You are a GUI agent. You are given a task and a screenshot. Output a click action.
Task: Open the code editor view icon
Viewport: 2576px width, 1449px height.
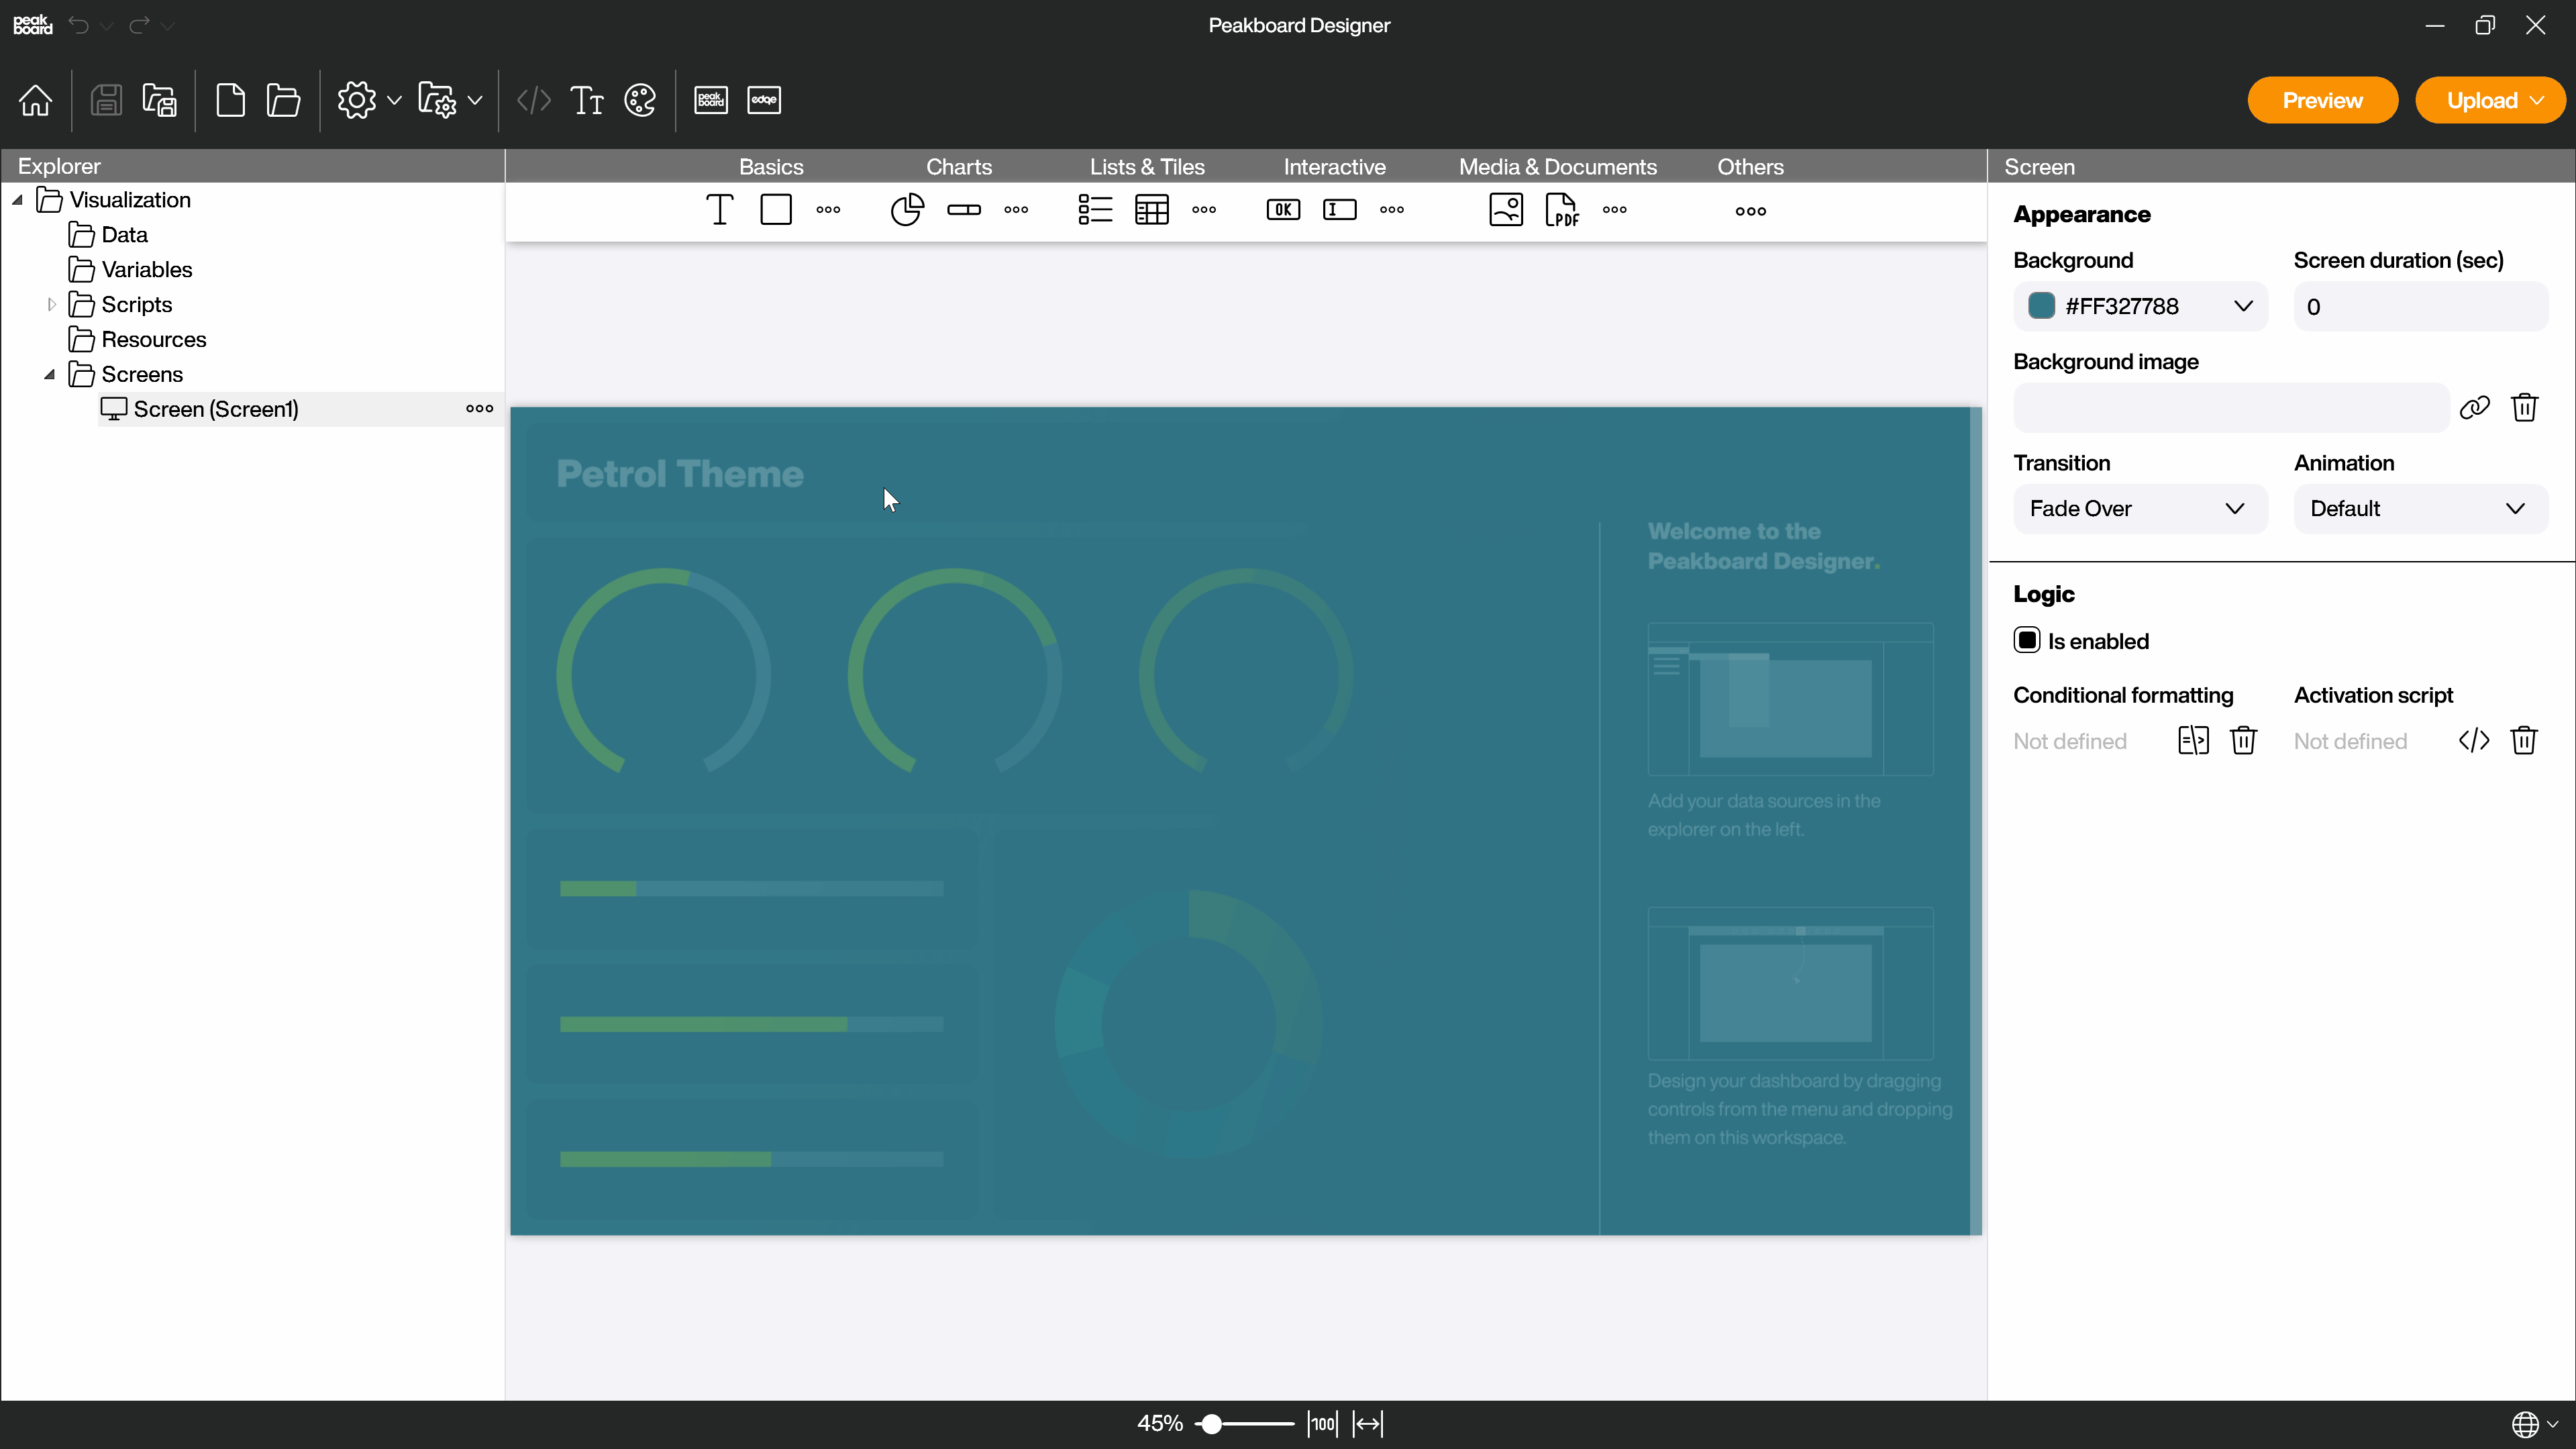pyautogui.click(x=534, y=101)
